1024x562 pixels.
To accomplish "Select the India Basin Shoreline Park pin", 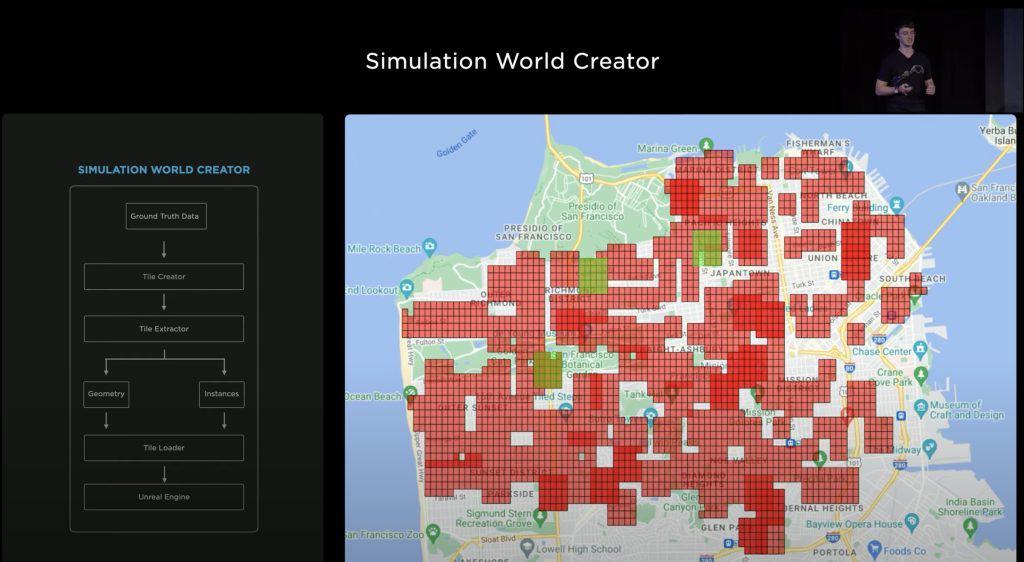I will [970, 526].
